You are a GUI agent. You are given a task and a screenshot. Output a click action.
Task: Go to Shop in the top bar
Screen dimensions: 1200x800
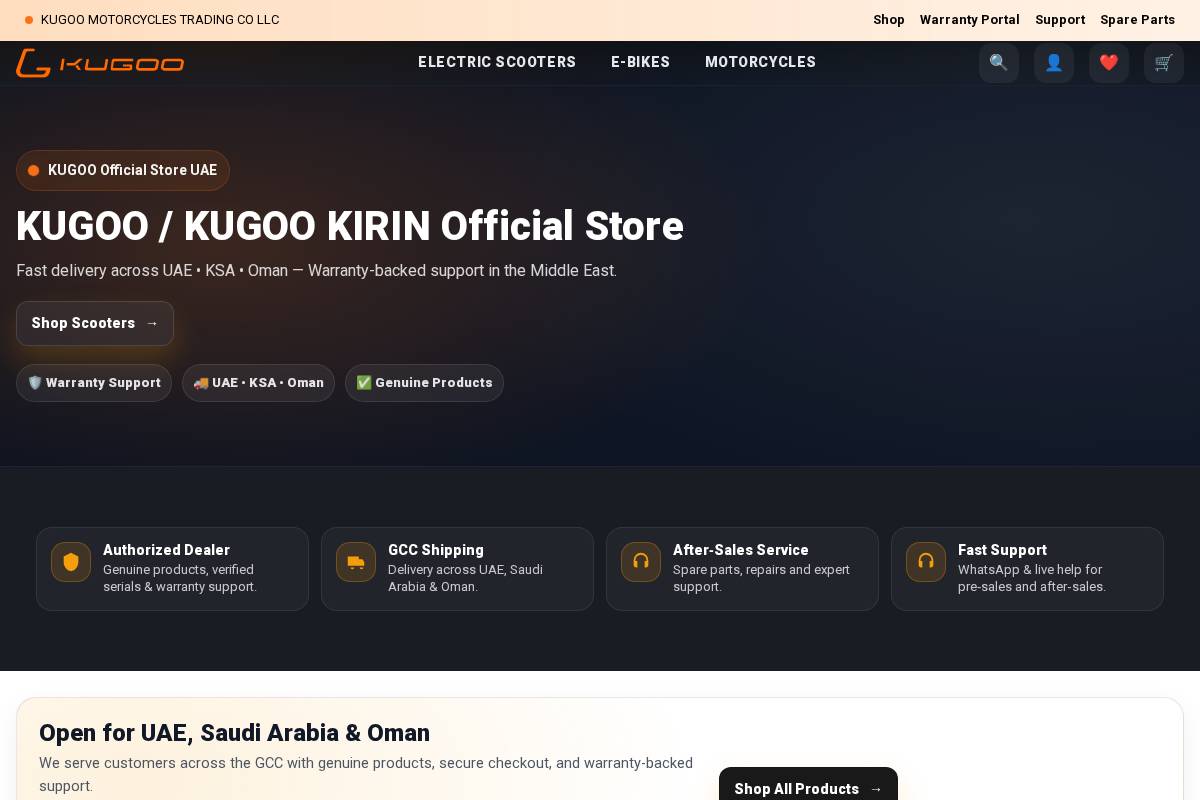[x=889, y=20]
